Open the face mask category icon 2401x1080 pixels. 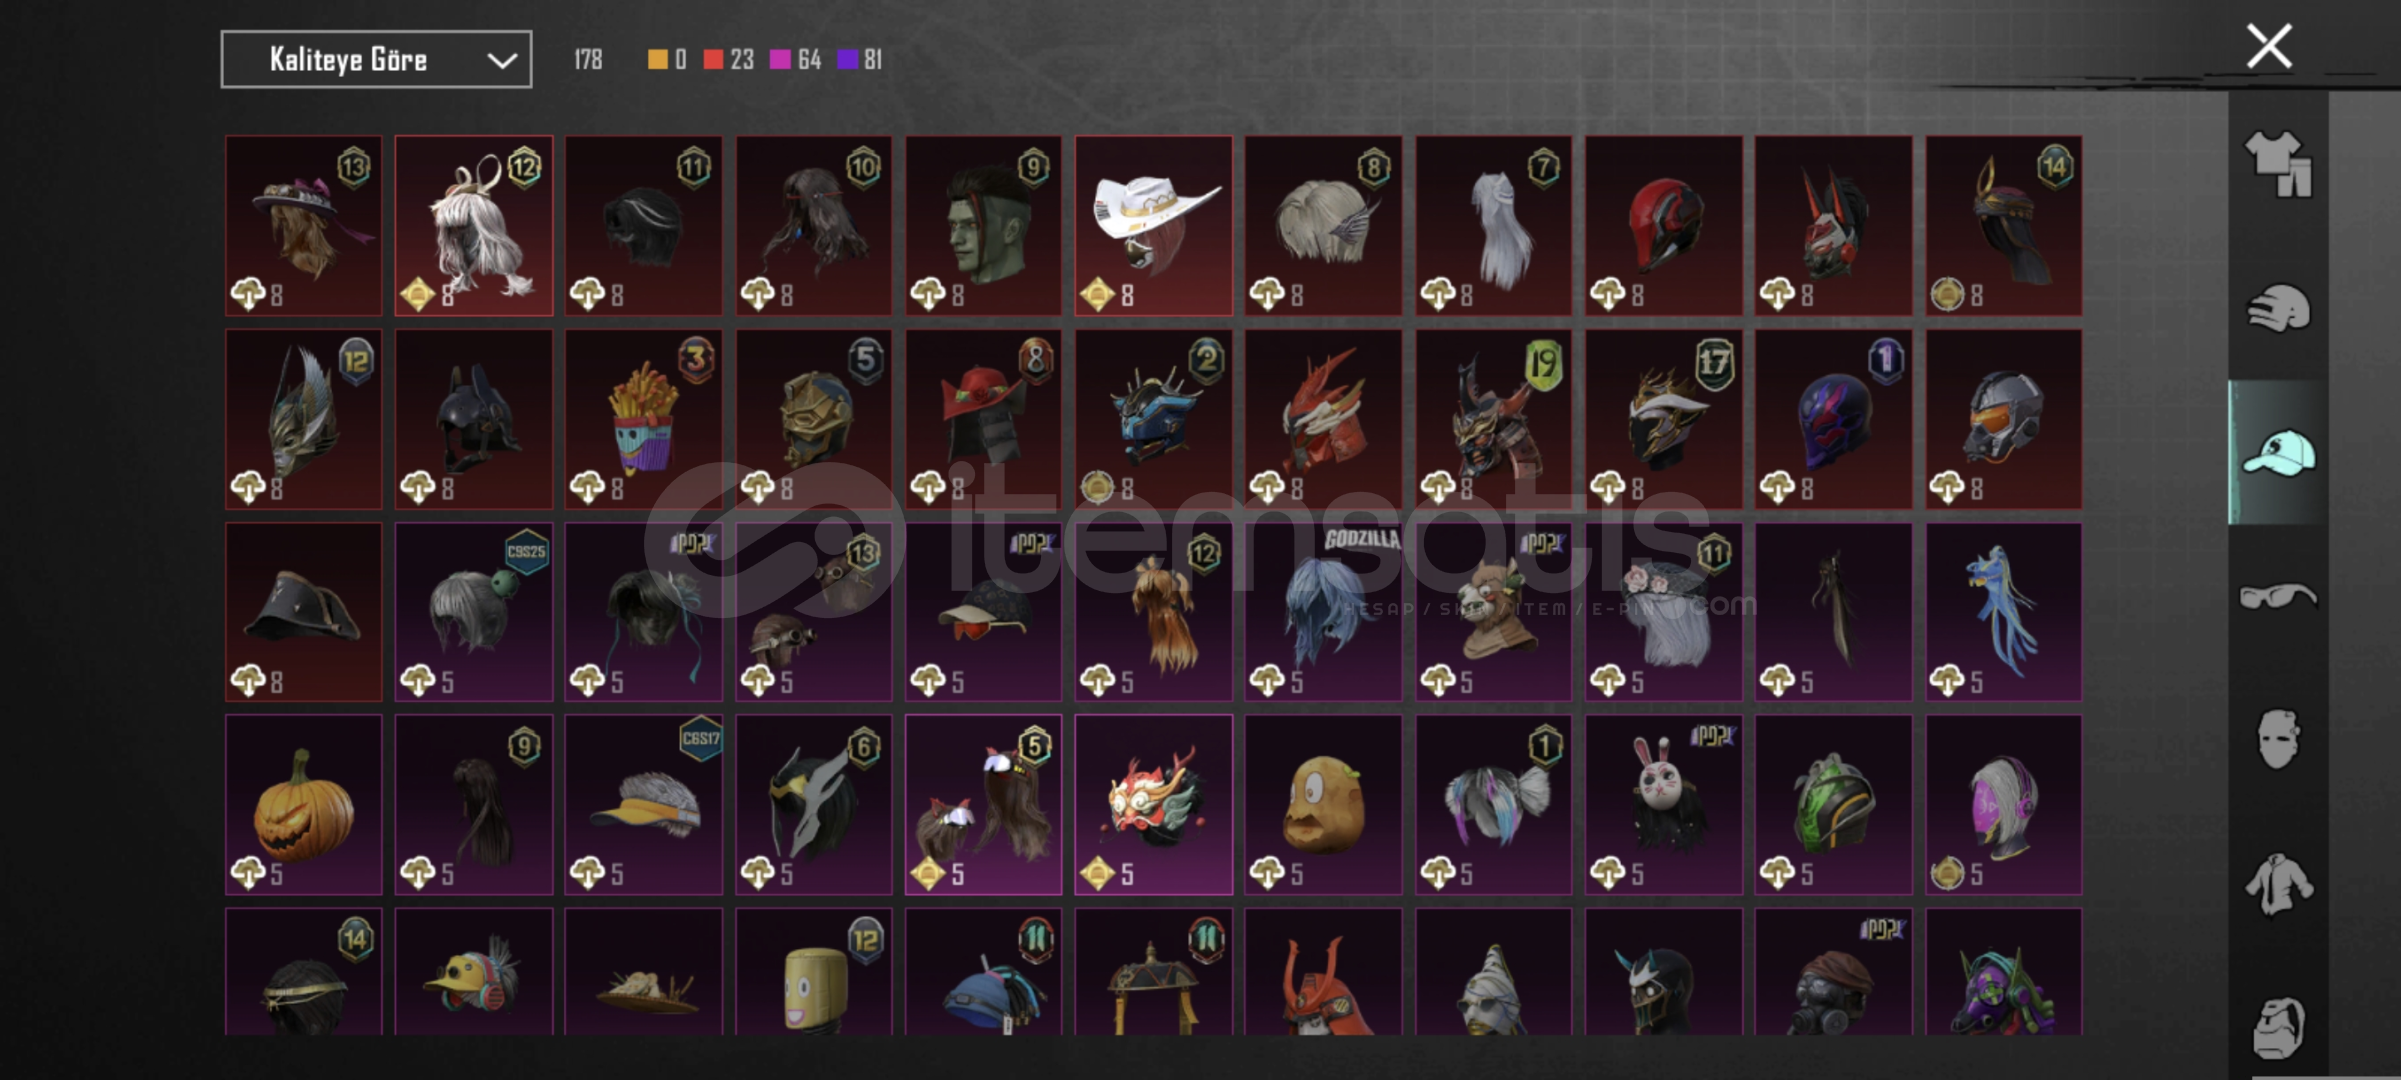pyautogui.click(x=2279, y=740)
